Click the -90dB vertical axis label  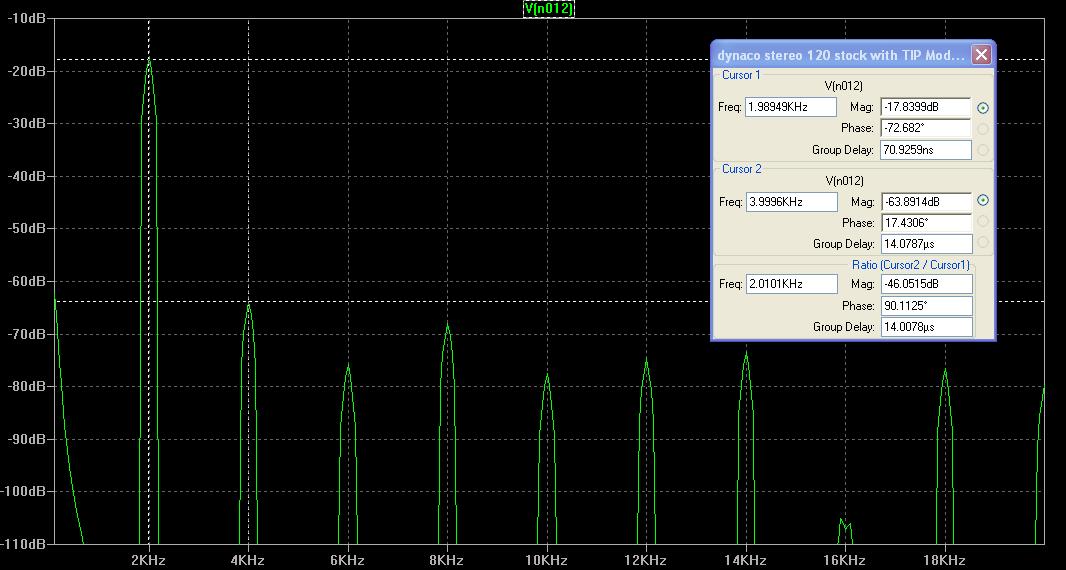click(x=27, y=439)
